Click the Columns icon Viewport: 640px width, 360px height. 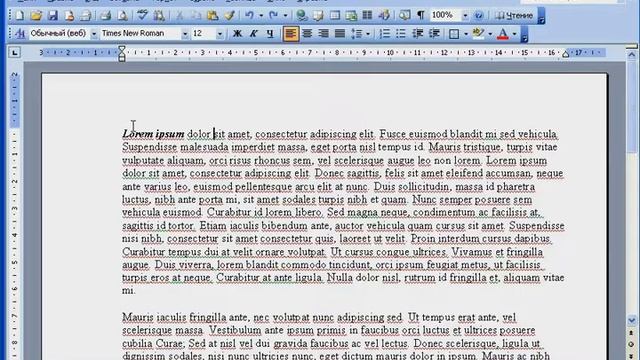367,16
